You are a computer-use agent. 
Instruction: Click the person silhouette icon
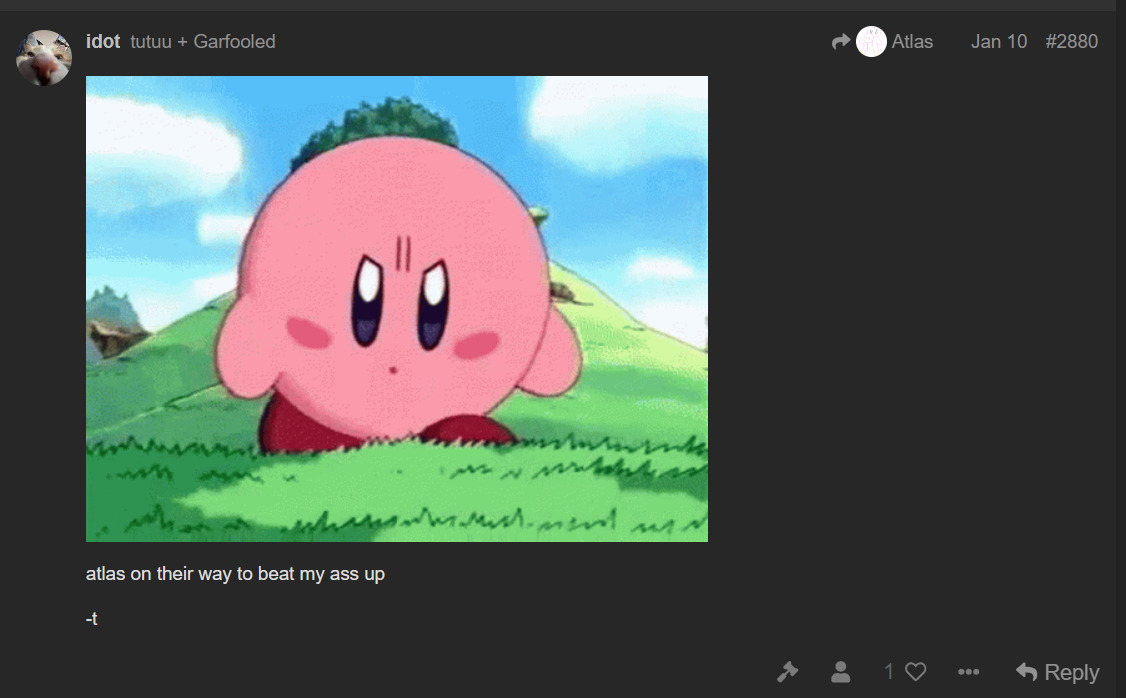840,672
